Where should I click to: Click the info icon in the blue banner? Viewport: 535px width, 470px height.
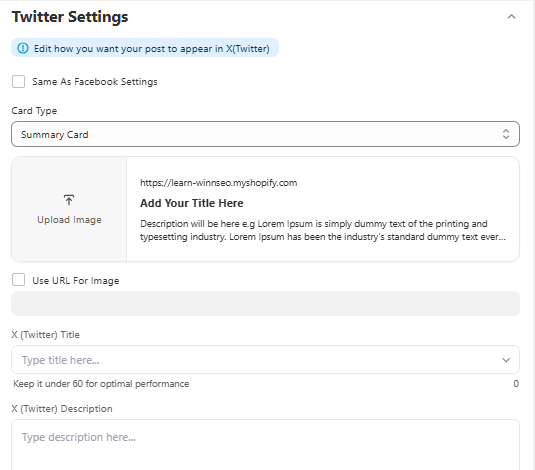[x=23, y=48]
